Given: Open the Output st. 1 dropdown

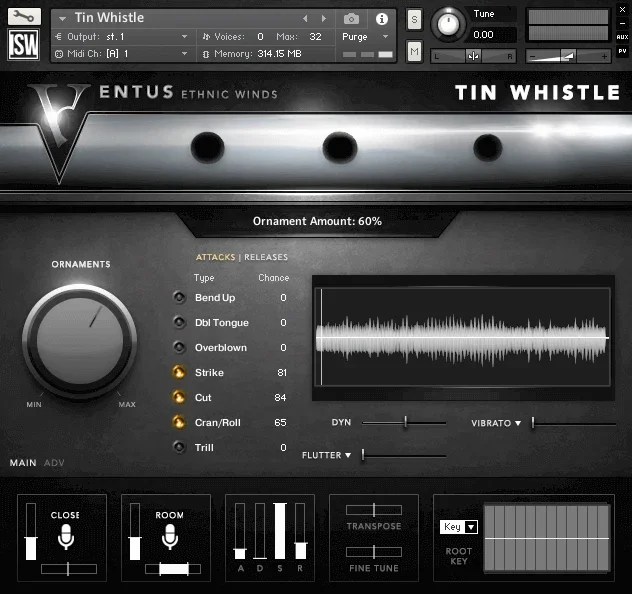Looking at the screenshot, I should click(x=184, y=37).
